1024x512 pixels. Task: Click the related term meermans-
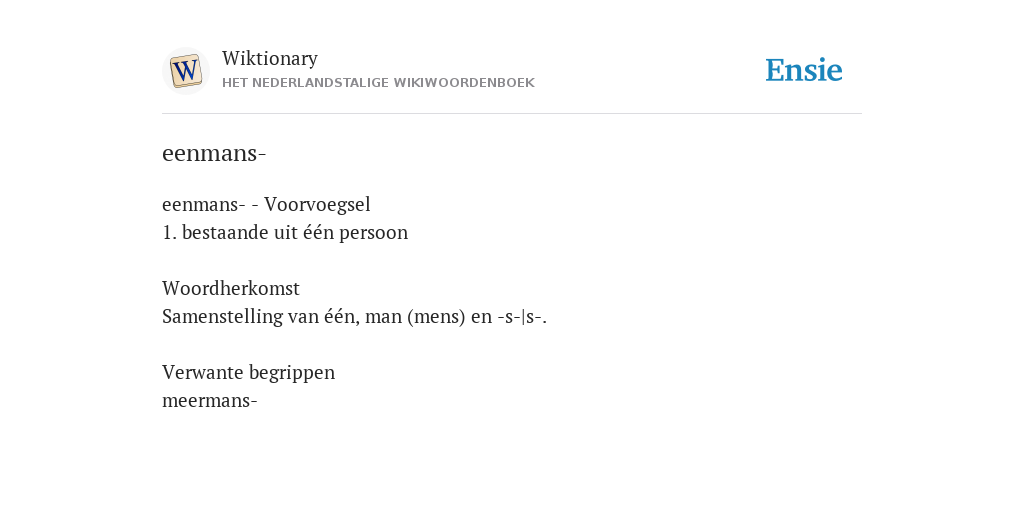click(210, 400)
